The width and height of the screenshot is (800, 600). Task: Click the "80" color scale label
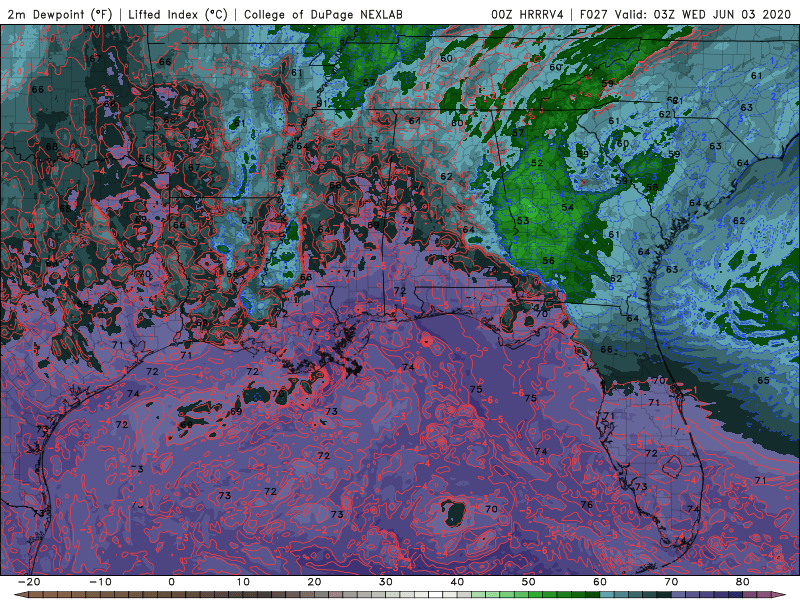pos(743,582)
